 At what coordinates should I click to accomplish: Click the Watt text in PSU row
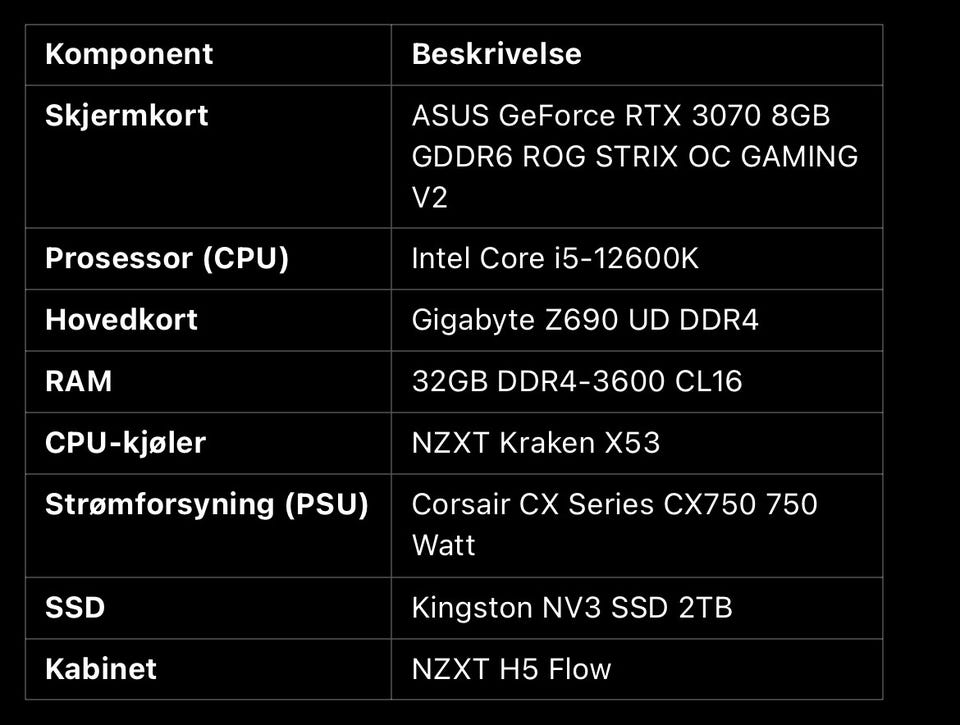coord(443,545)
